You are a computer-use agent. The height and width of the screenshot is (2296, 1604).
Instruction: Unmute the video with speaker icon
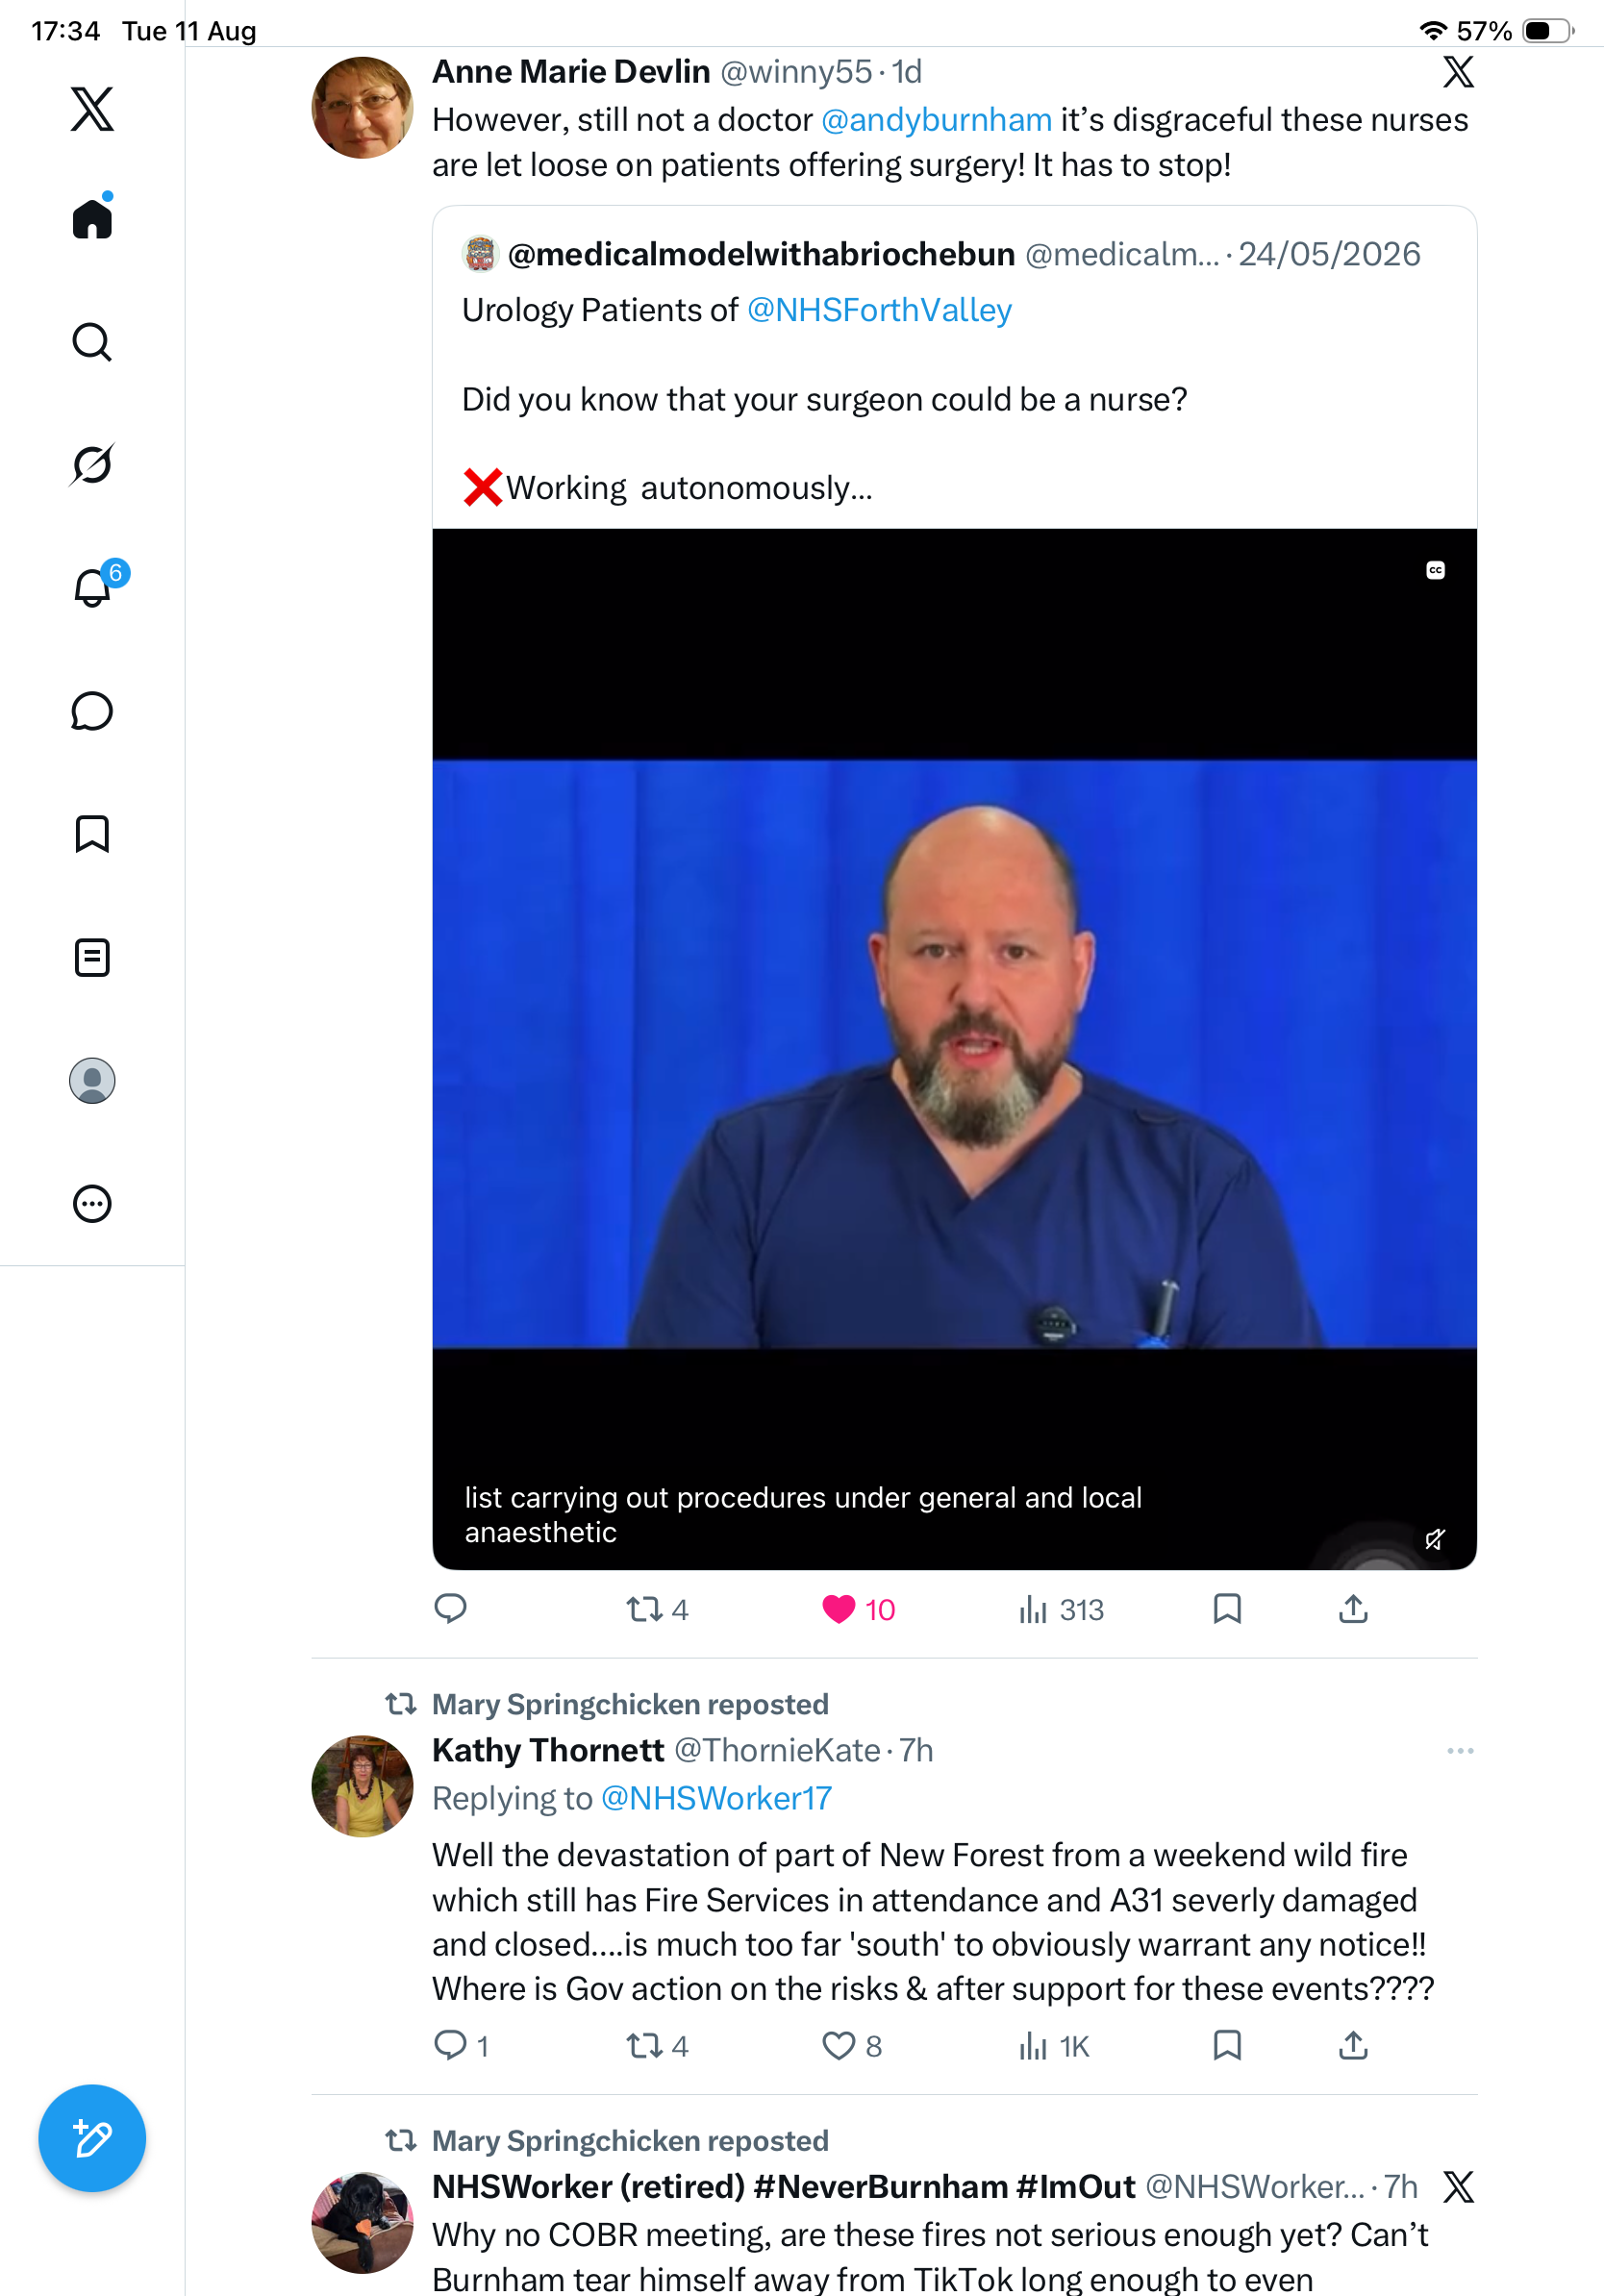tap(1435, 1539)
